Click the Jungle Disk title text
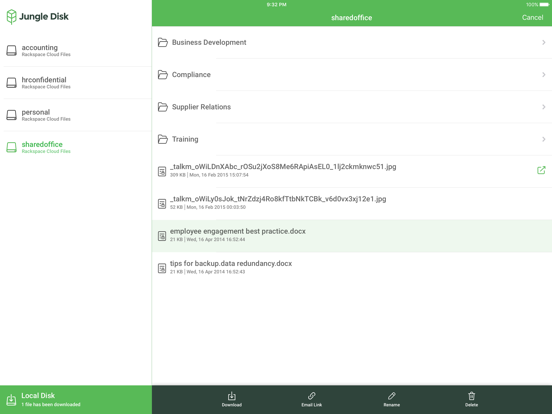 [x=44, y=17]
